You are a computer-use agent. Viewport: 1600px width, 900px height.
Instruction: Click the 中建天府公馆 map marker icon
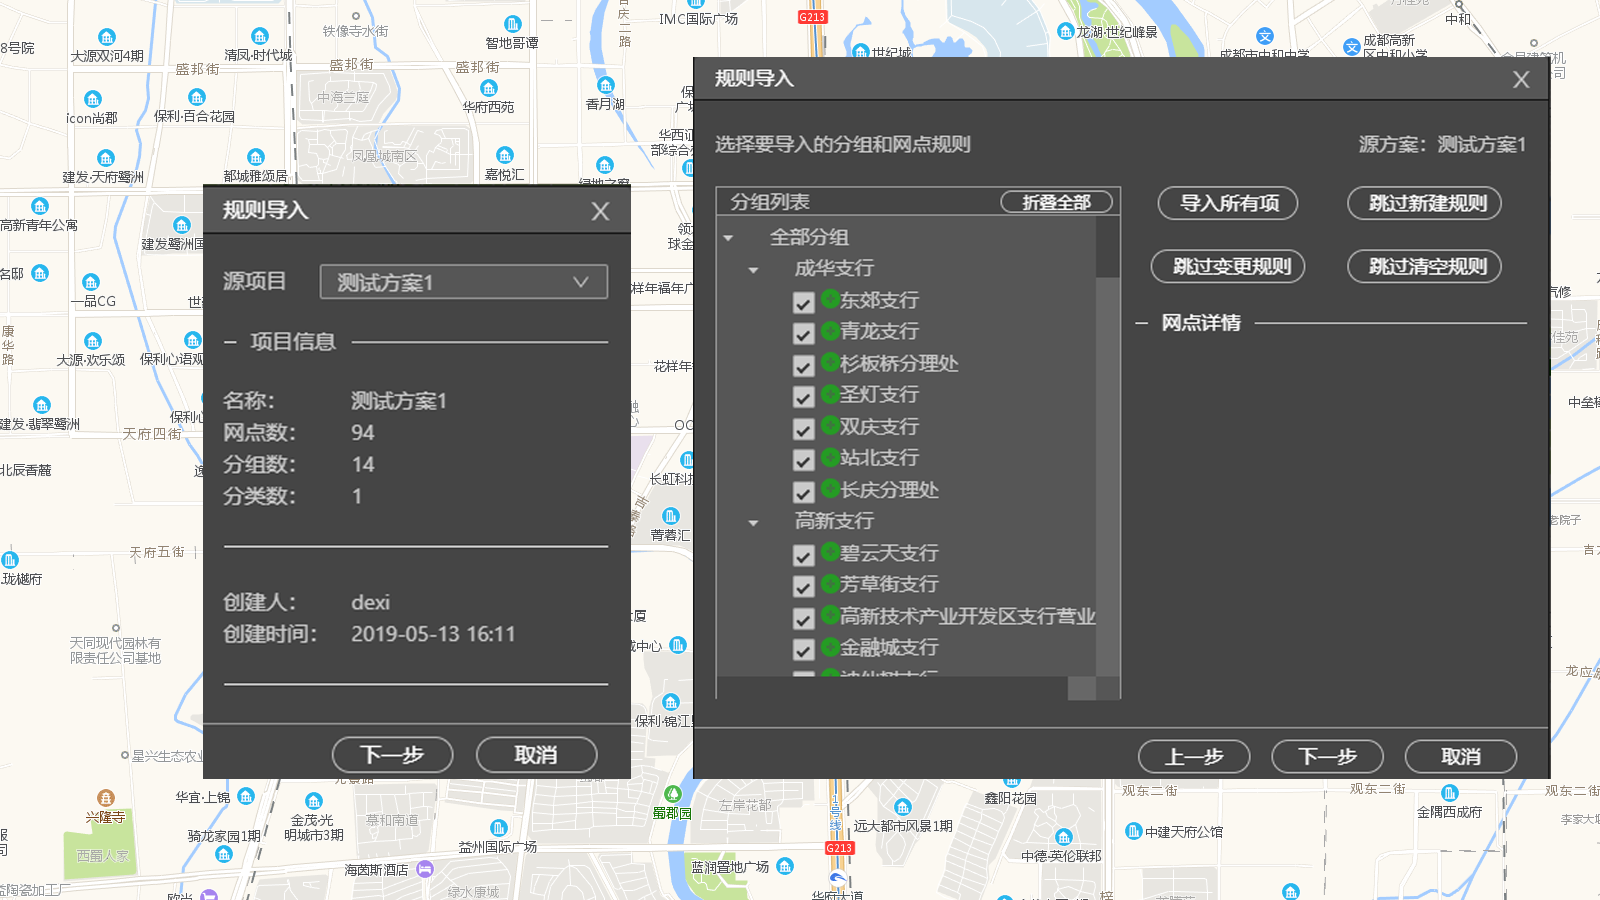[1134, 831]
